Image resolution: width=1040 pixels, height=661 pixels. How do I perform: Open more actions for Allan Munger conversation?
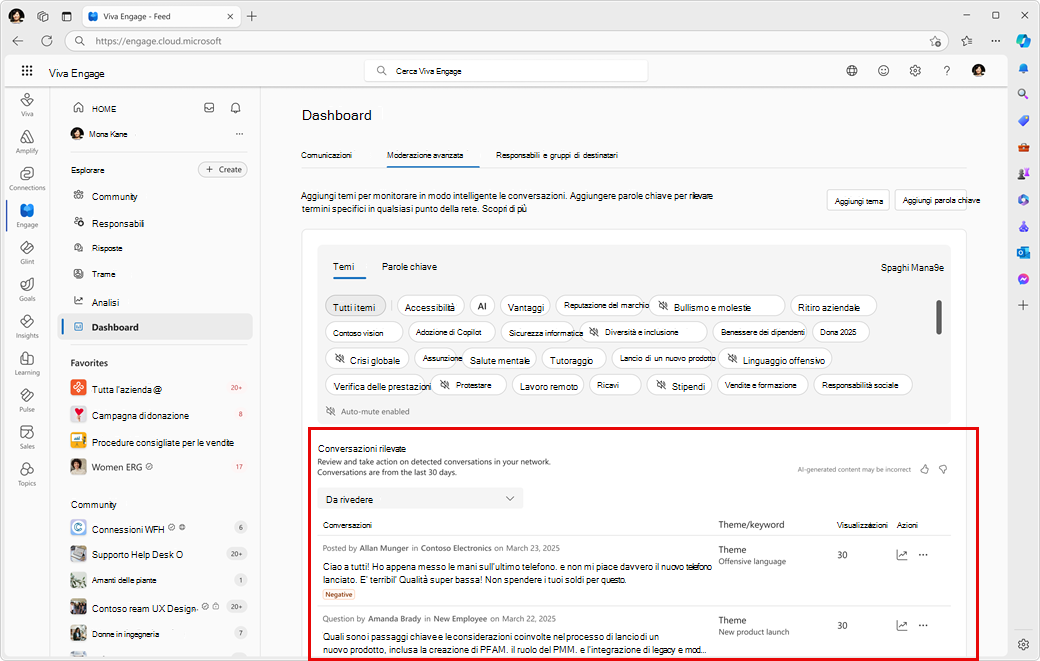(923, 555)
